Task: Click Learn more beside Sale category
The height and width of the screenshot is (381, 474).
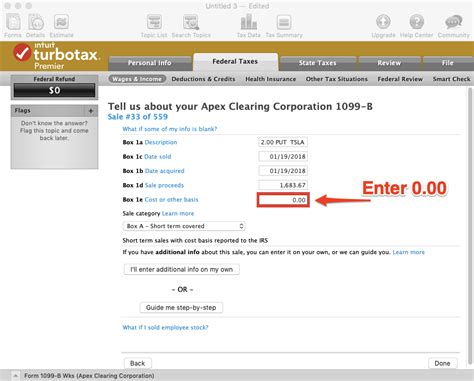Action: coord(178,213)
